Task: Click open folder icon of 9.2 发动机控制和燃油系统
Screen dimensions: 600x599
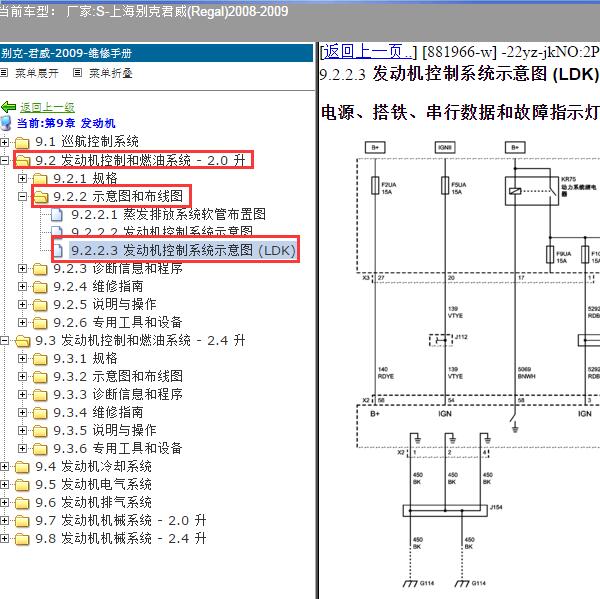Action: tap(23, 160)
